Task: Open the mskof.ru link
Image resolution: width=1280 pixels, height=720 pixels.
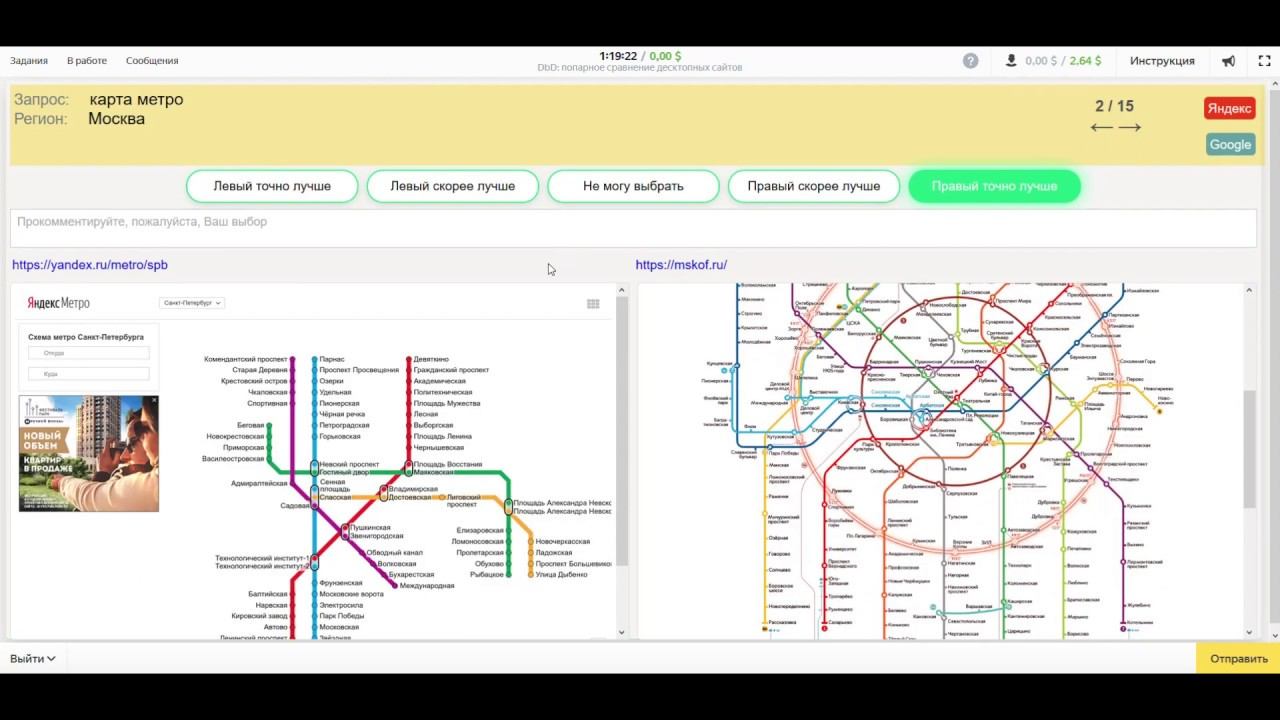Action: click(x=681, y=265)
